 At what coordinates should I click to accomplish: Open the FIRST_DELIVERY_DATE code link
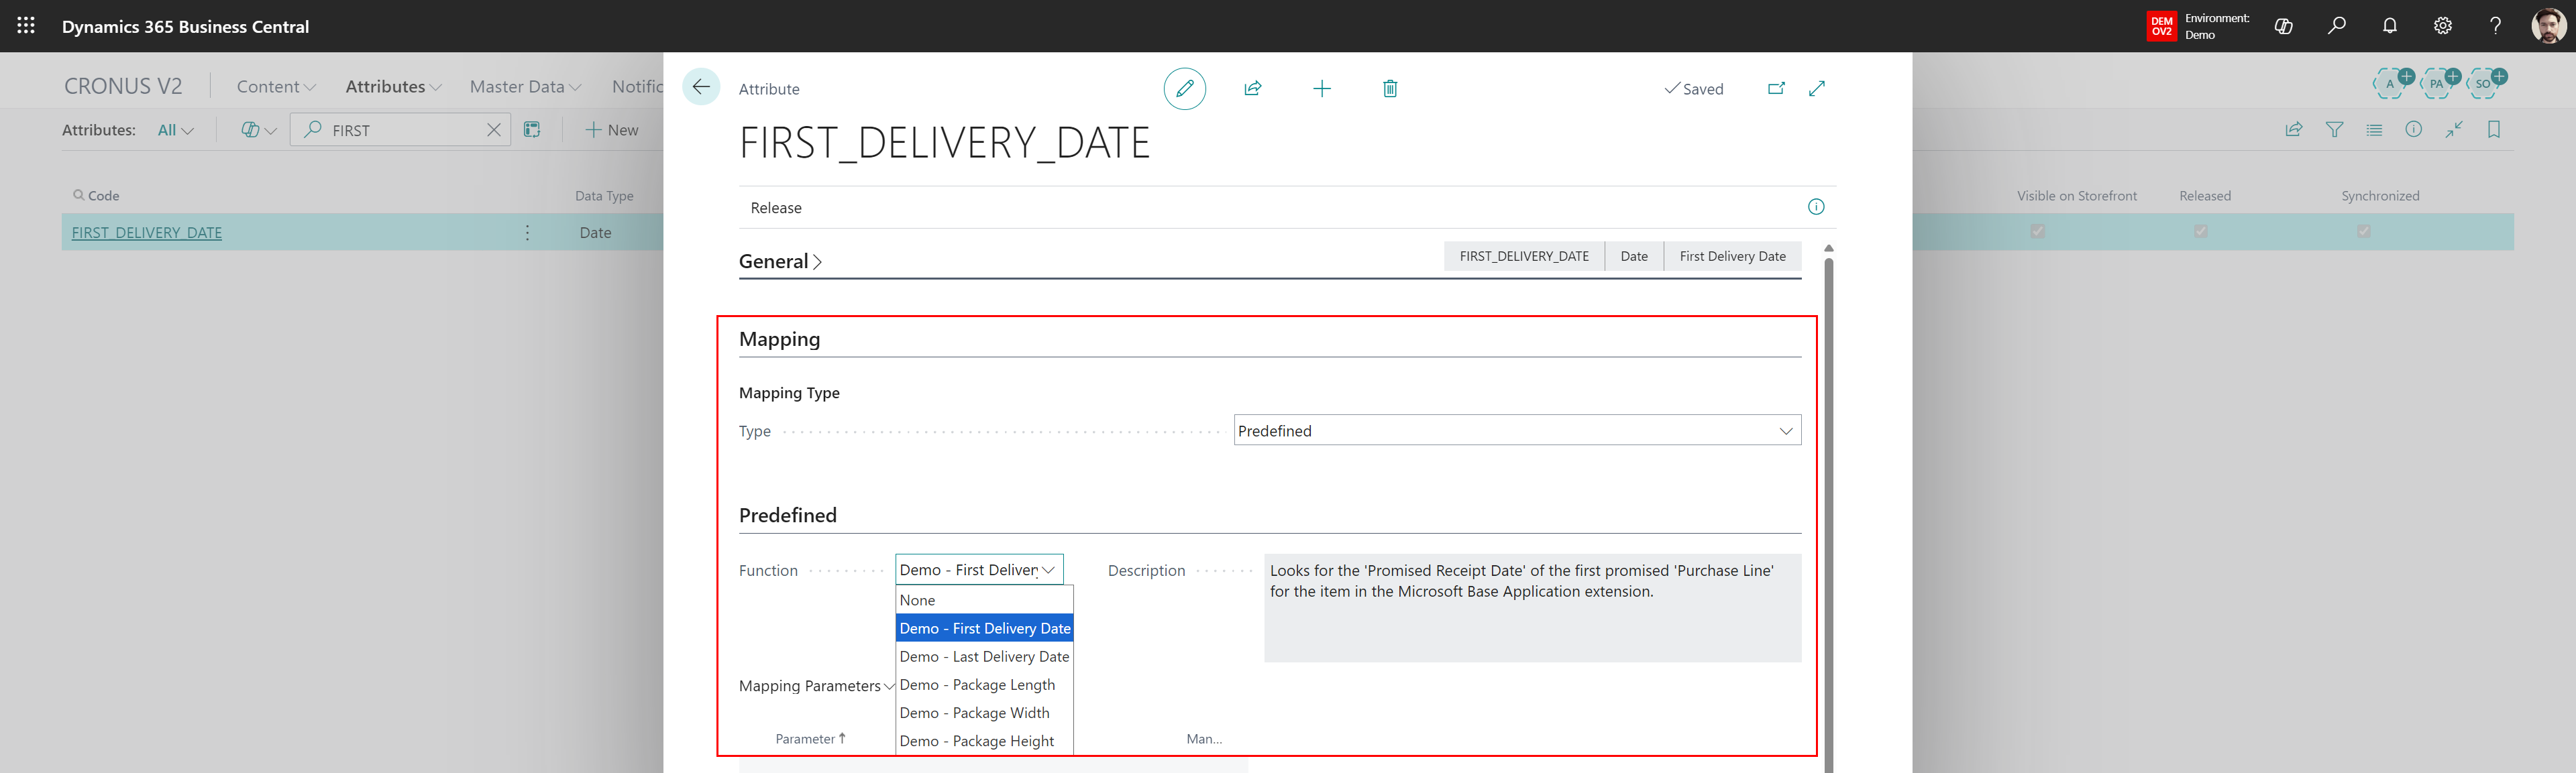pyautogui.click(x=147, y=233)
